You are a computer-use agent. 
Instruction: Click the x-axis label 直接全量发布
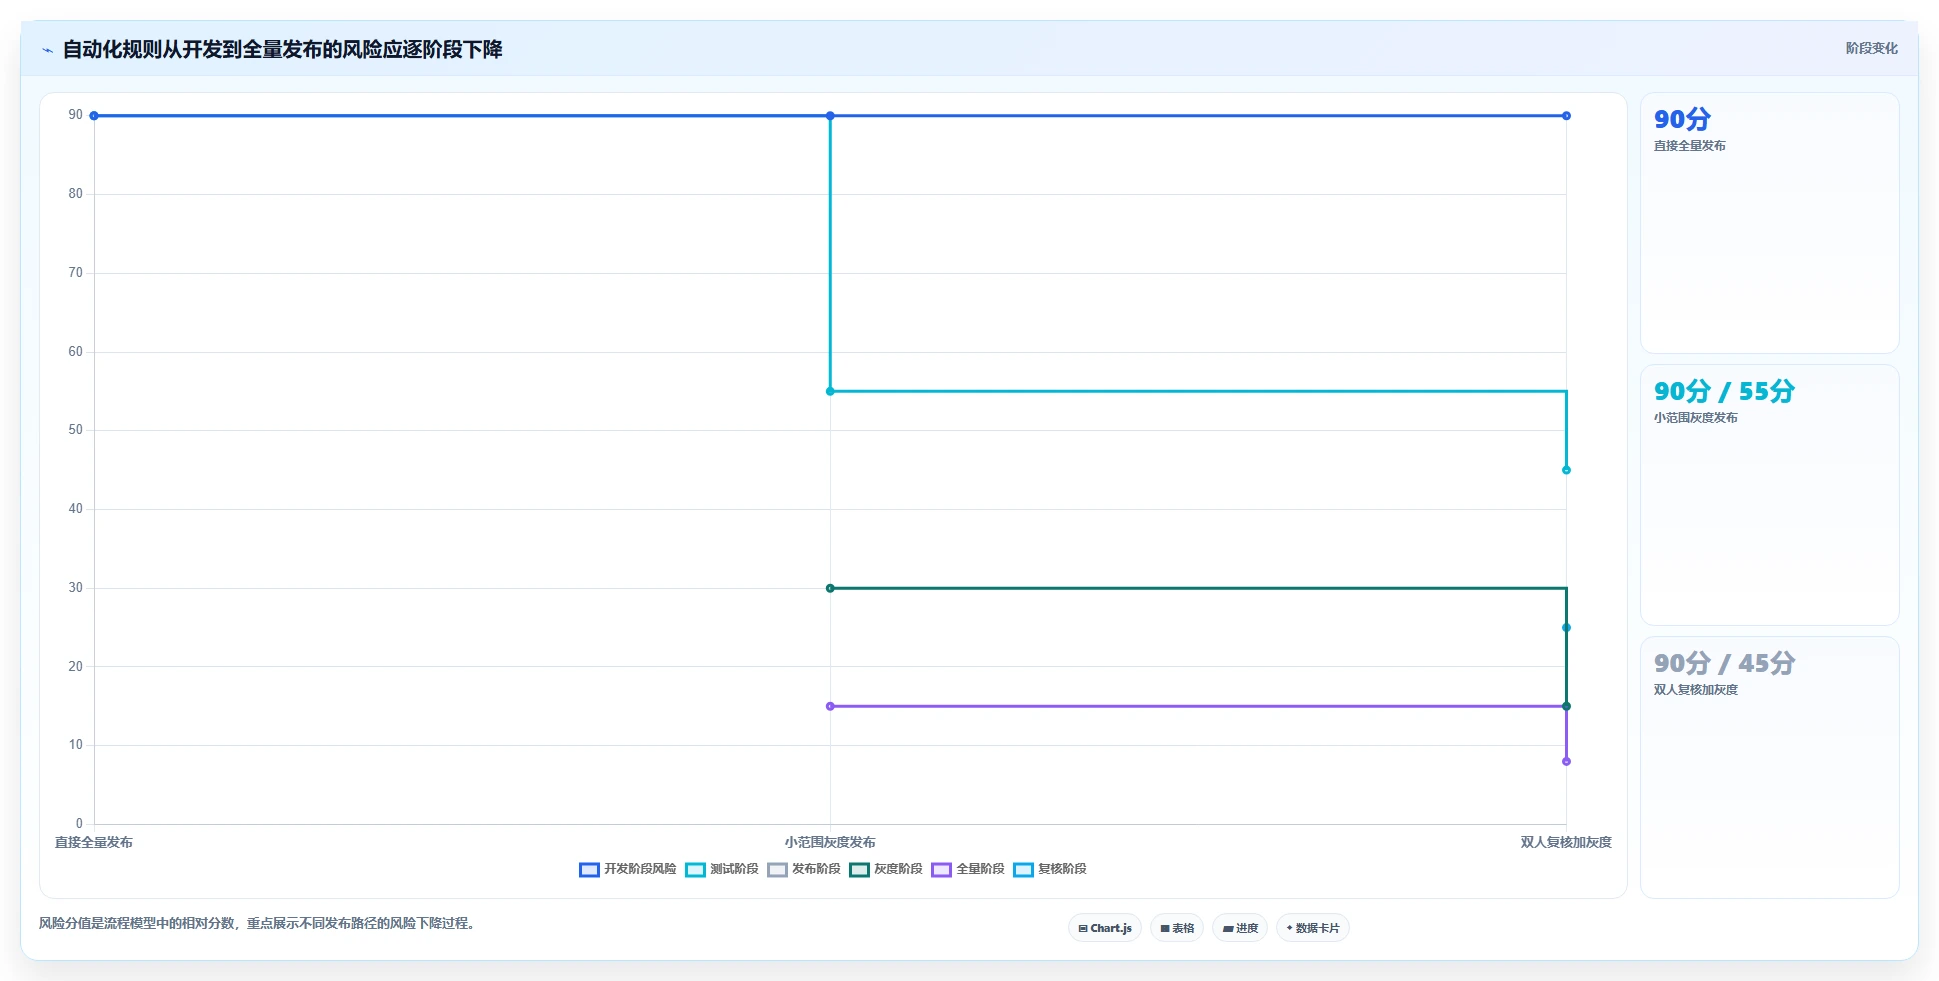94,842
